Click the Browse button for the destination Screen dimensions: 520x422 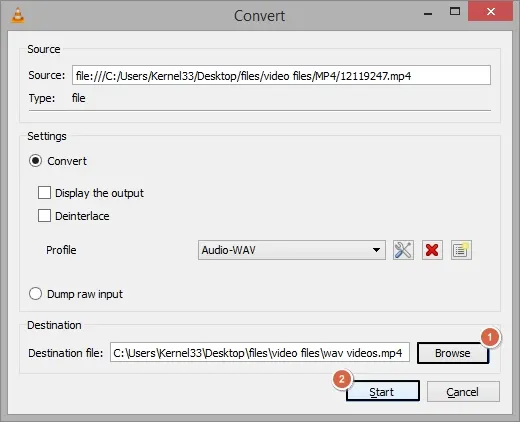(x=453, y=353)
